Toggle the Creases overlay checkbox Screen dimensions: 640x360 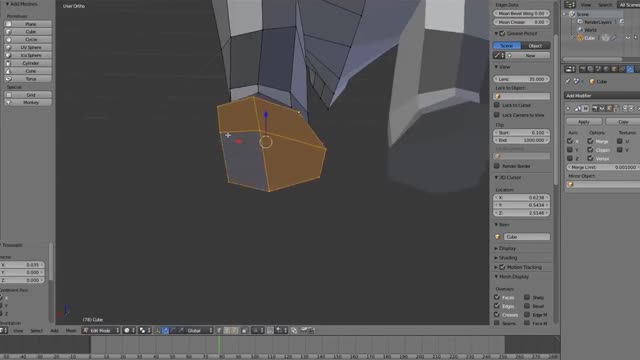click(497, 315)
